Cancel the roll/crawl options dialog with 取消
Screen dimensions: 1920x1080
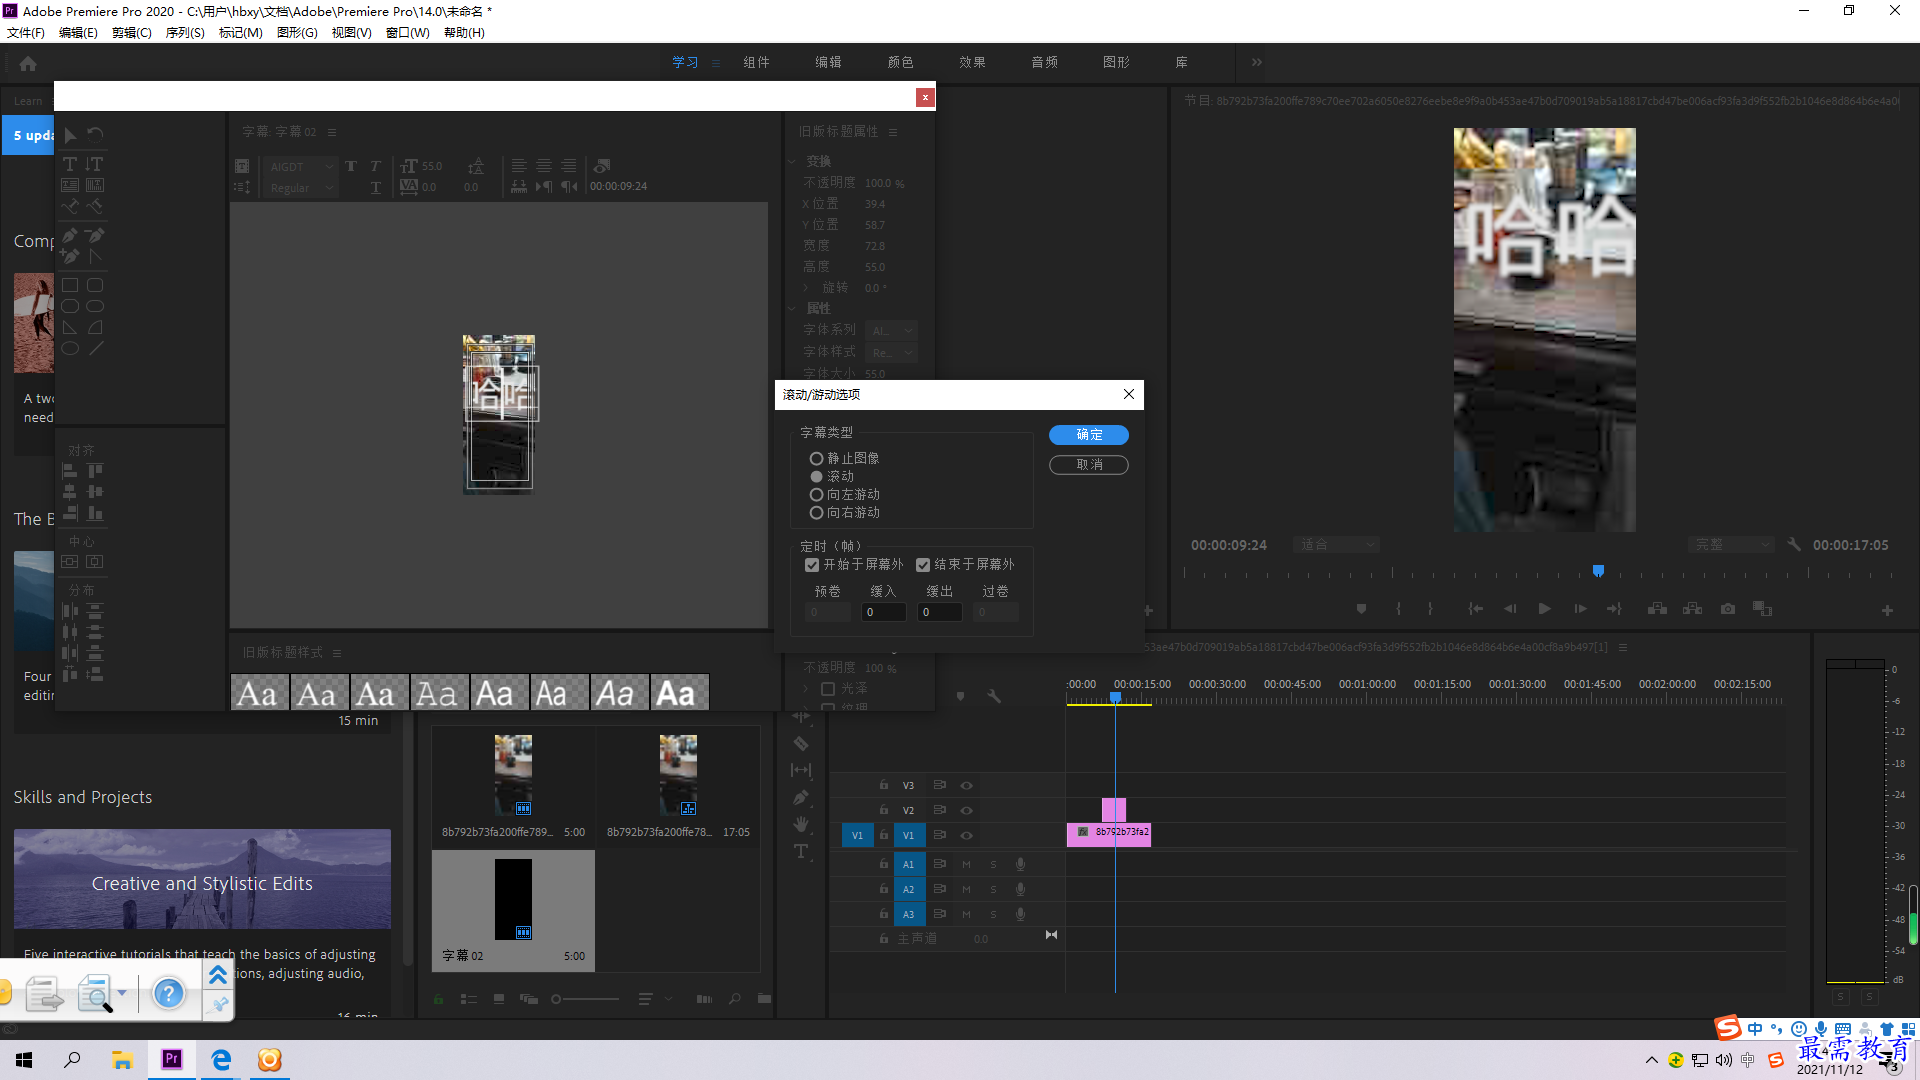(x=1089, y=465)
